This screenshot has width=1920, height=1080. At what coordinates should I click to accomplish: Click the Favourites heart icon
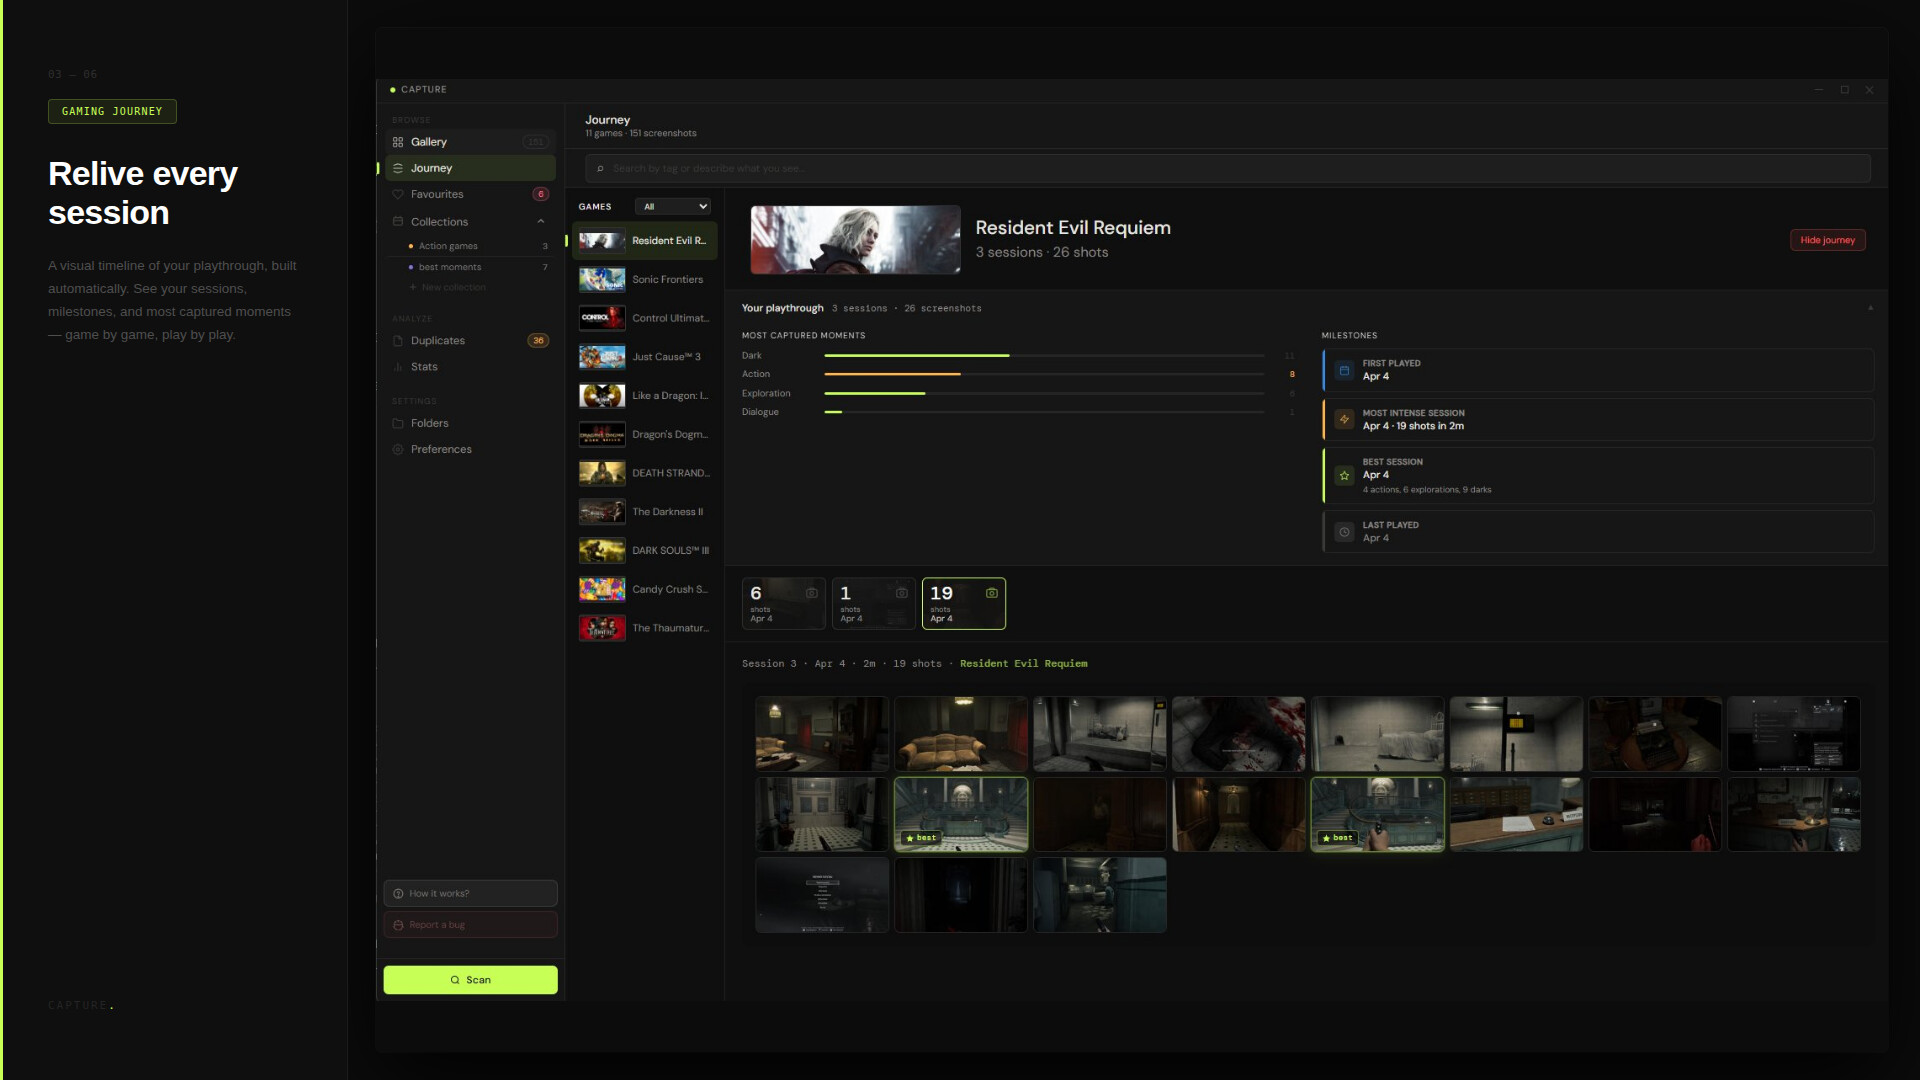[x=398, y=194]
